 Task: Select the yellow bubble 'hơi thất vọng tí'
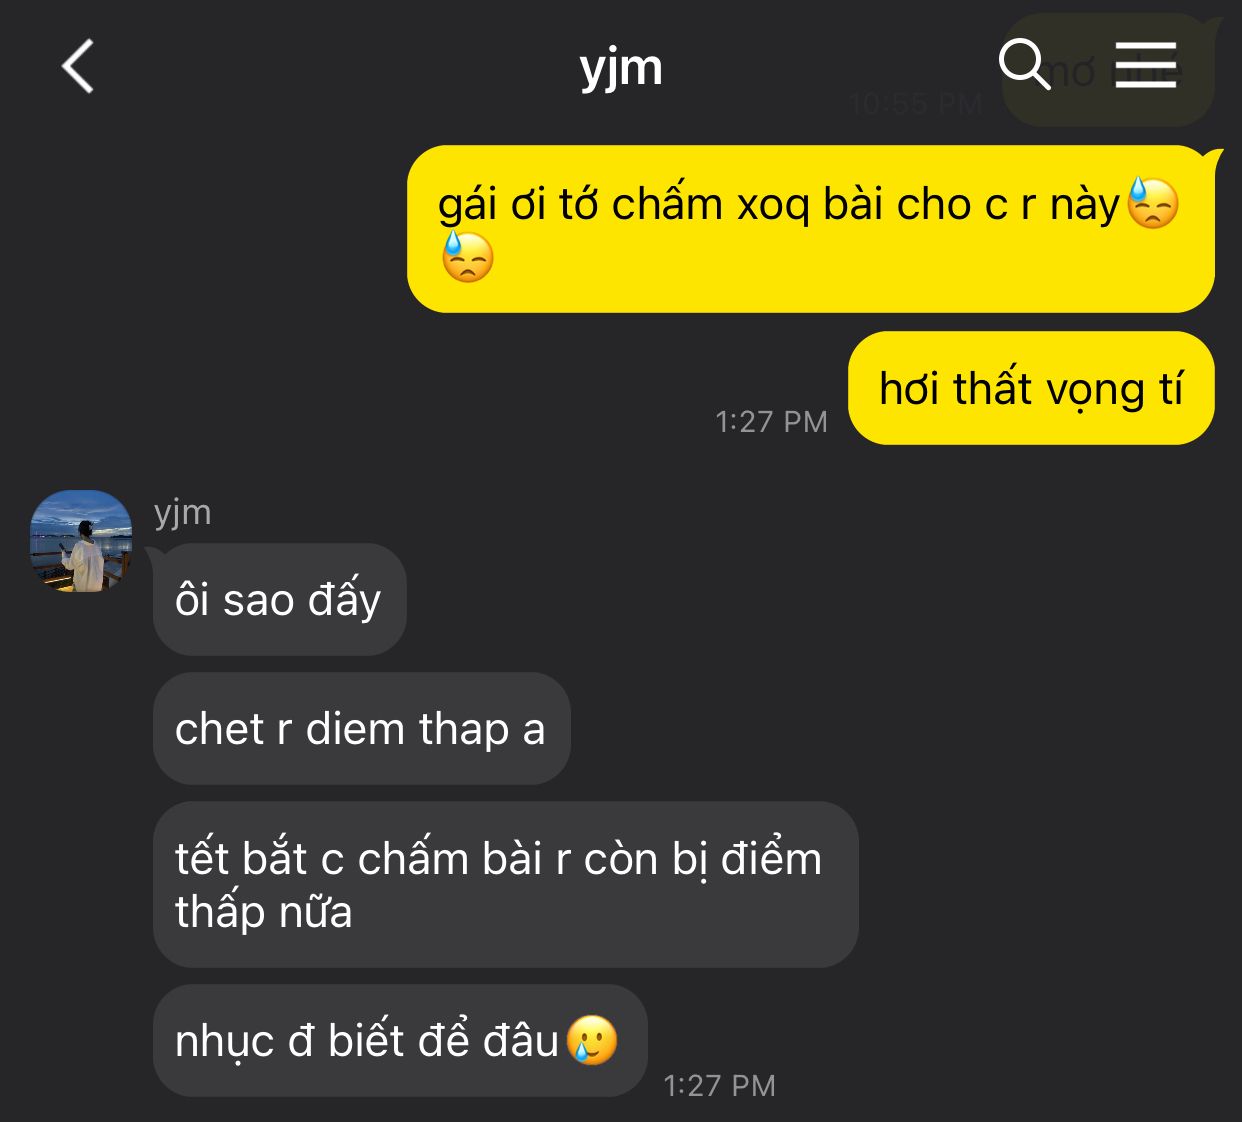[x=1031, y=388]
